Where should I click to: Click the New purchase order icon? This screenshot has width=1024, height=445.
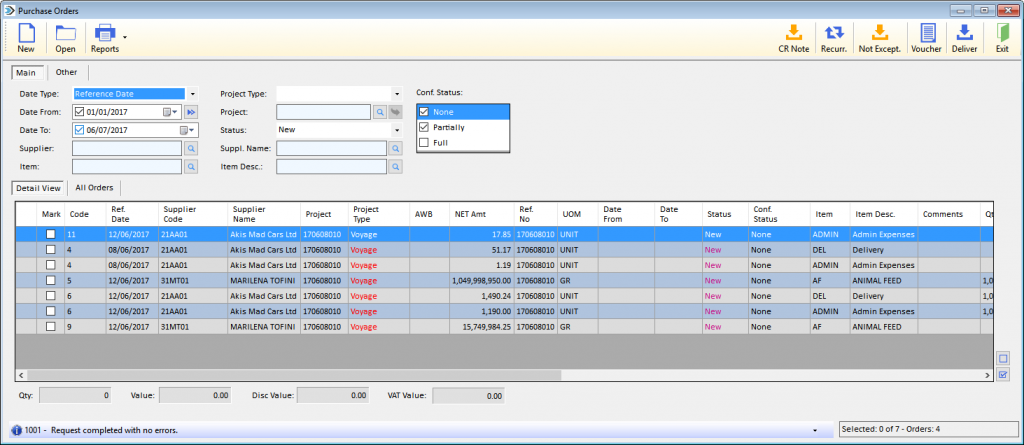(x=26, y=33)
